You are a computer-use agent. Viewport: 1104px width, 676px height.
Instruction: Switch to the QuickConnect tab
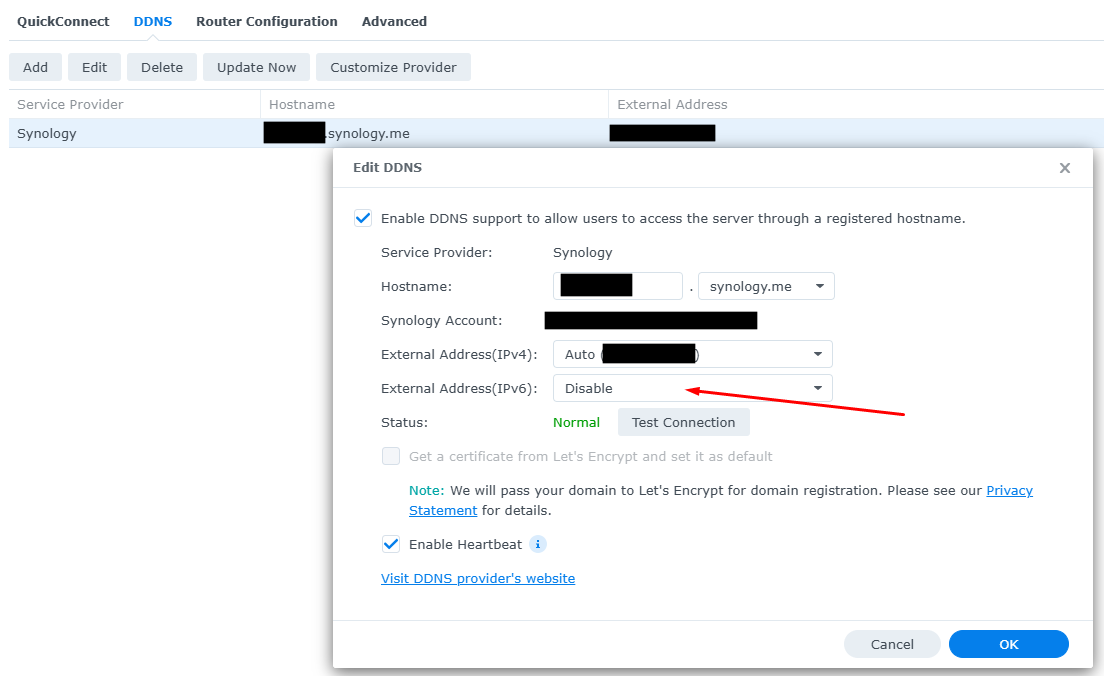coord(63,21)
